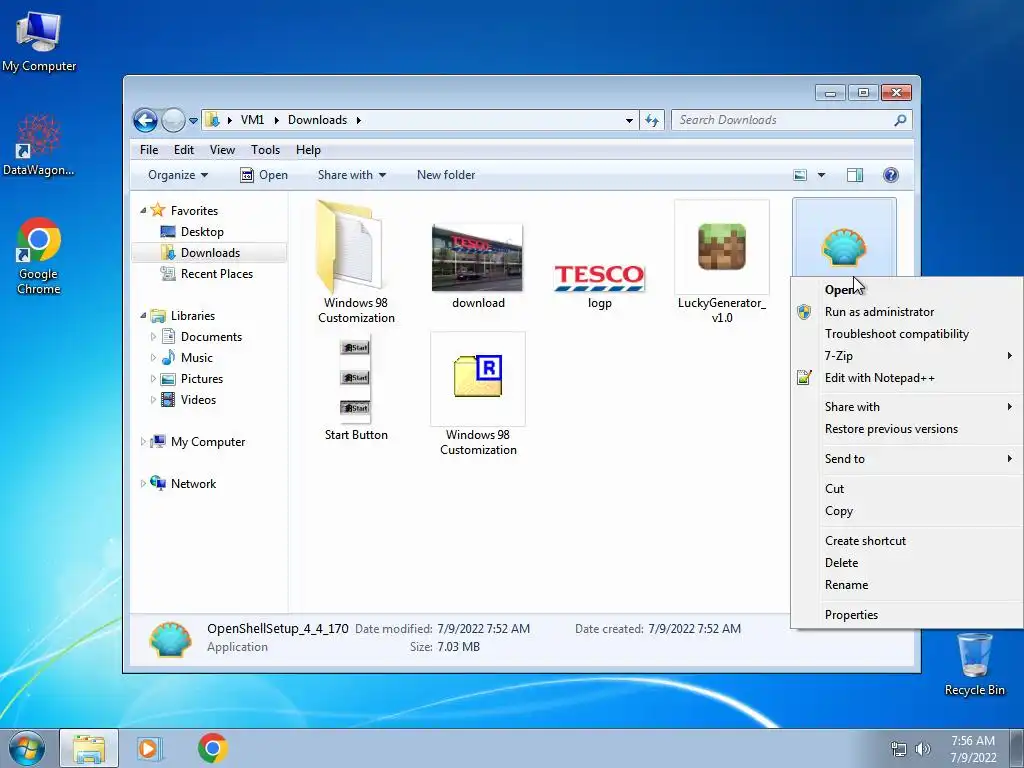Select Downloads in navigation pane

click(210, 253)
